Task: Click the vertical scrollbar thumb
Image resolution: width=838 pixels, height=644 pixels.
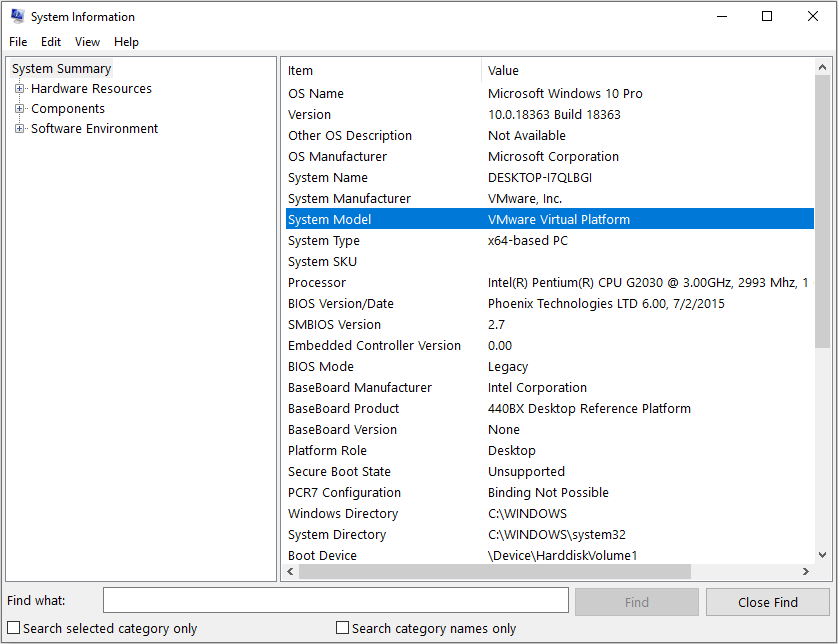Action: (822, 212)
